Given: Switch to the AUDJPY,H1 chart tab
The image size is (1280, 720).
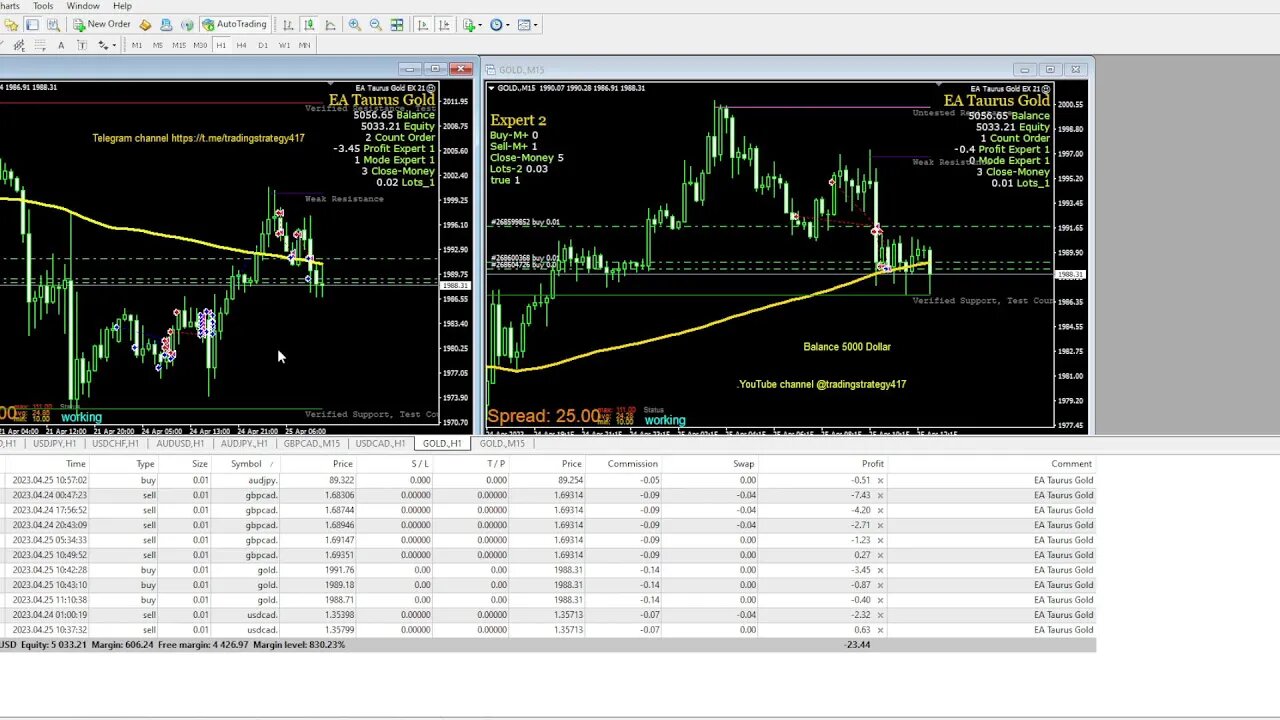Looking at the screenshot, I should [244, 443].
